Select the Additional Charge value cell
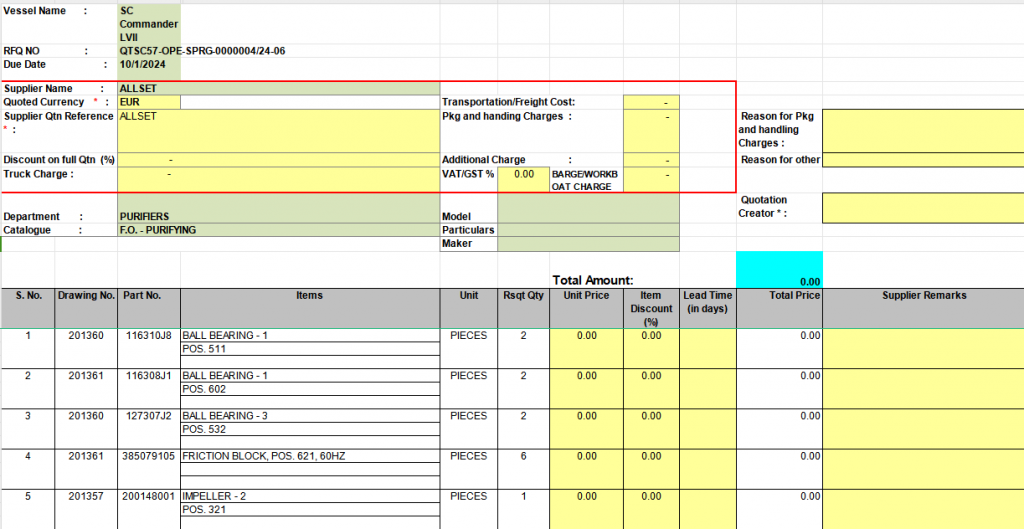This screenshot has width=1024, height=529. click(x=651, y=160)
